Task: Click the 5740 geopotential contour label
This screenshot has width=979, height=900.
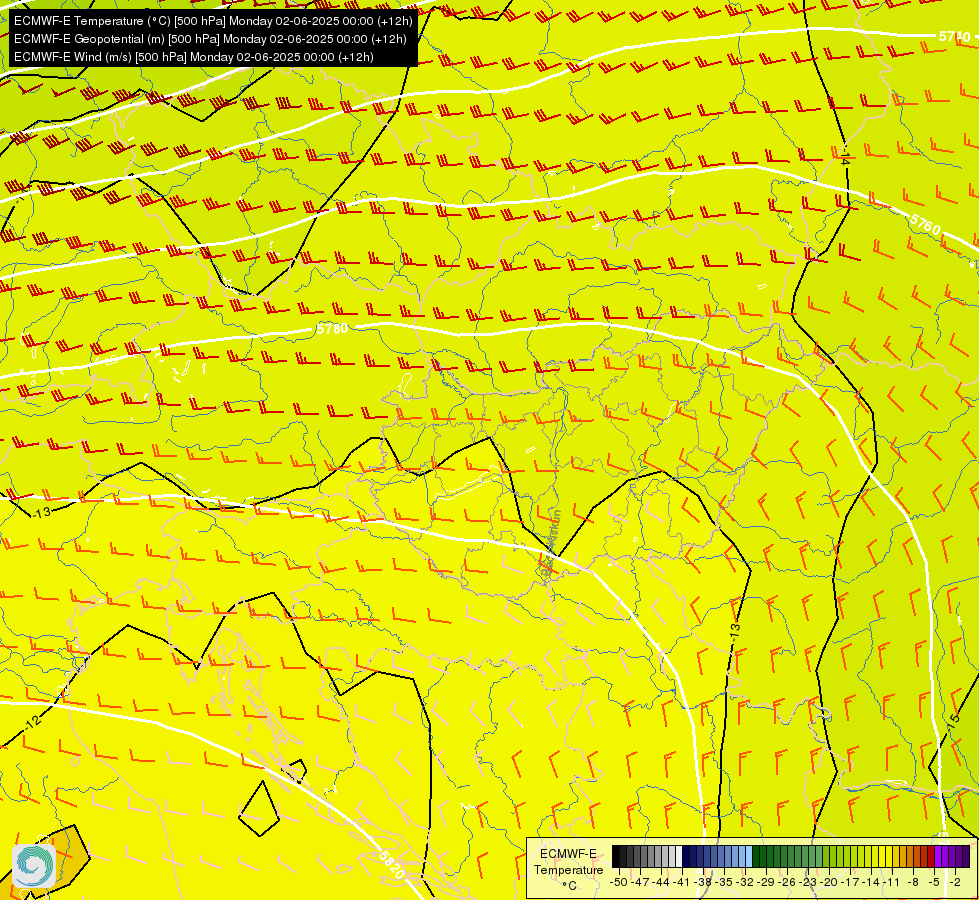Action: (955, 37)
